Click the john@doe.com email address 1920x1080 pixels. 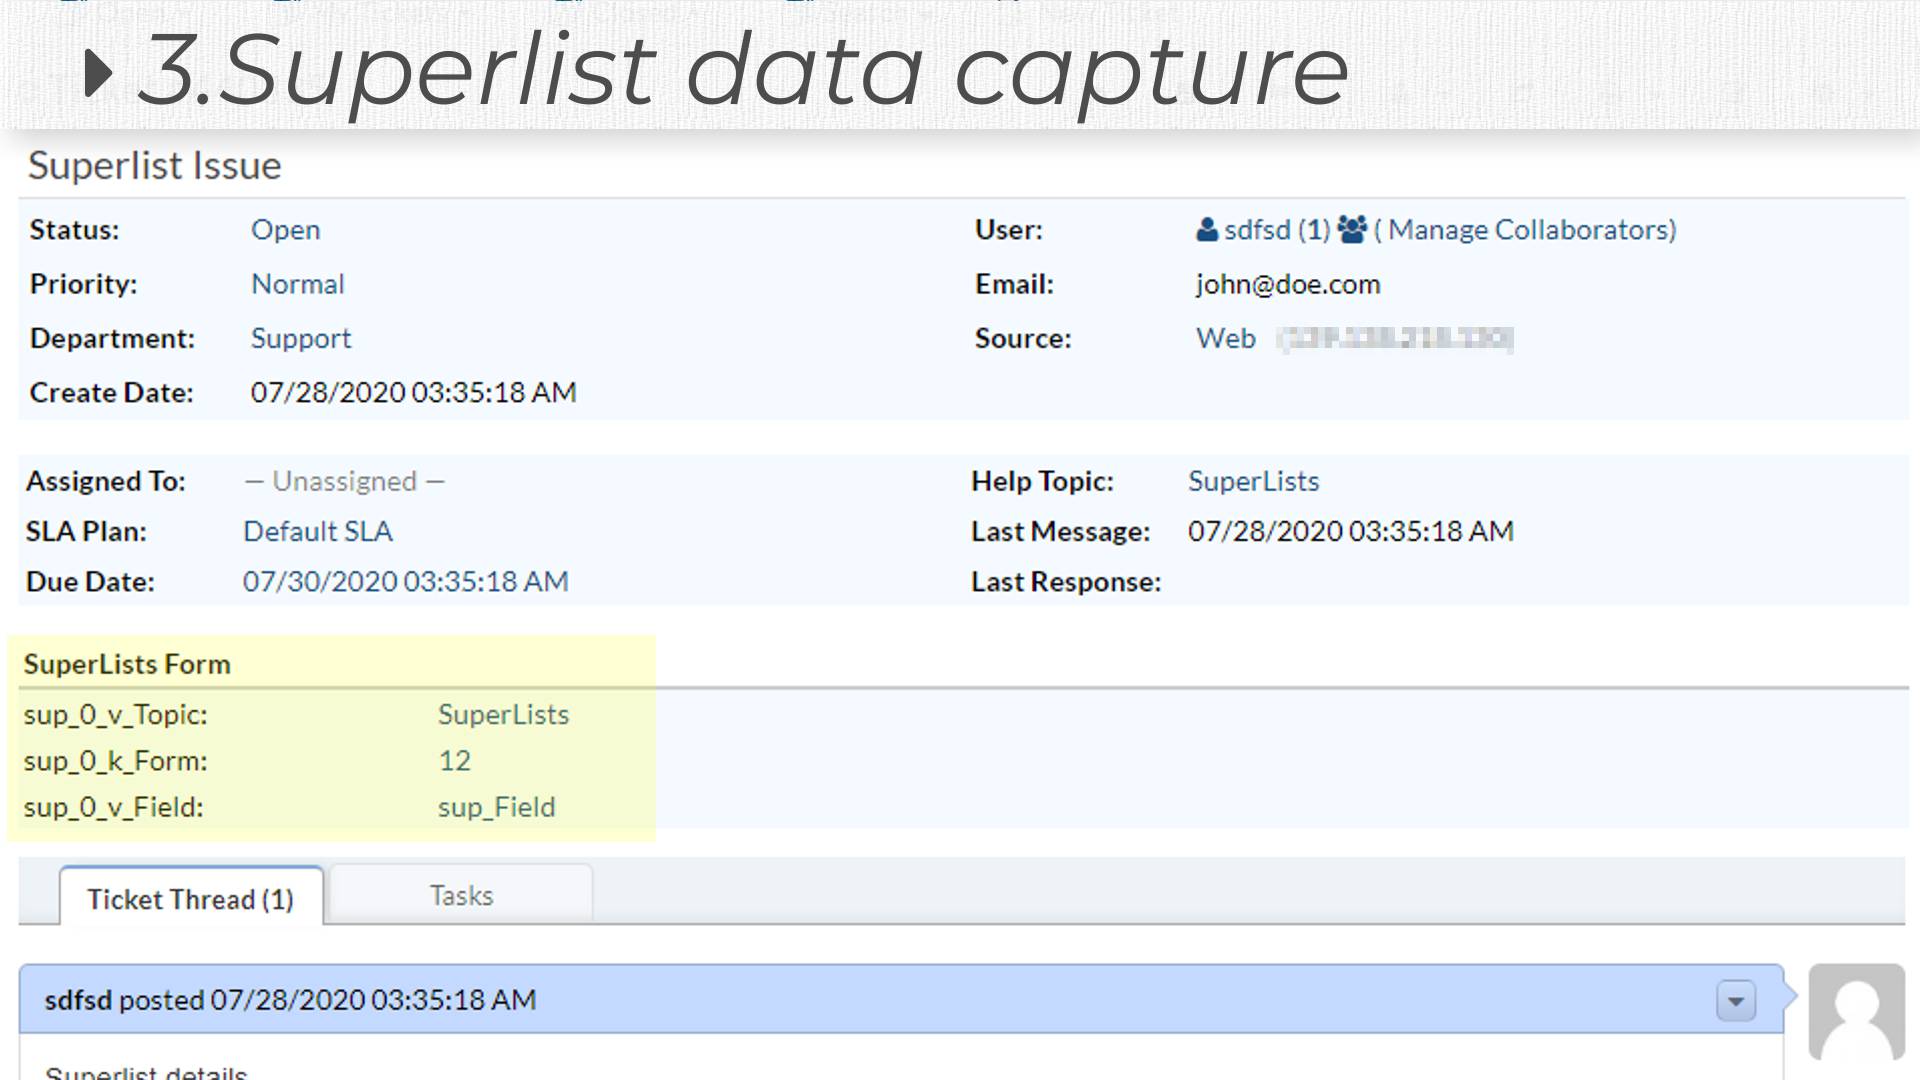click(1289, 284)
